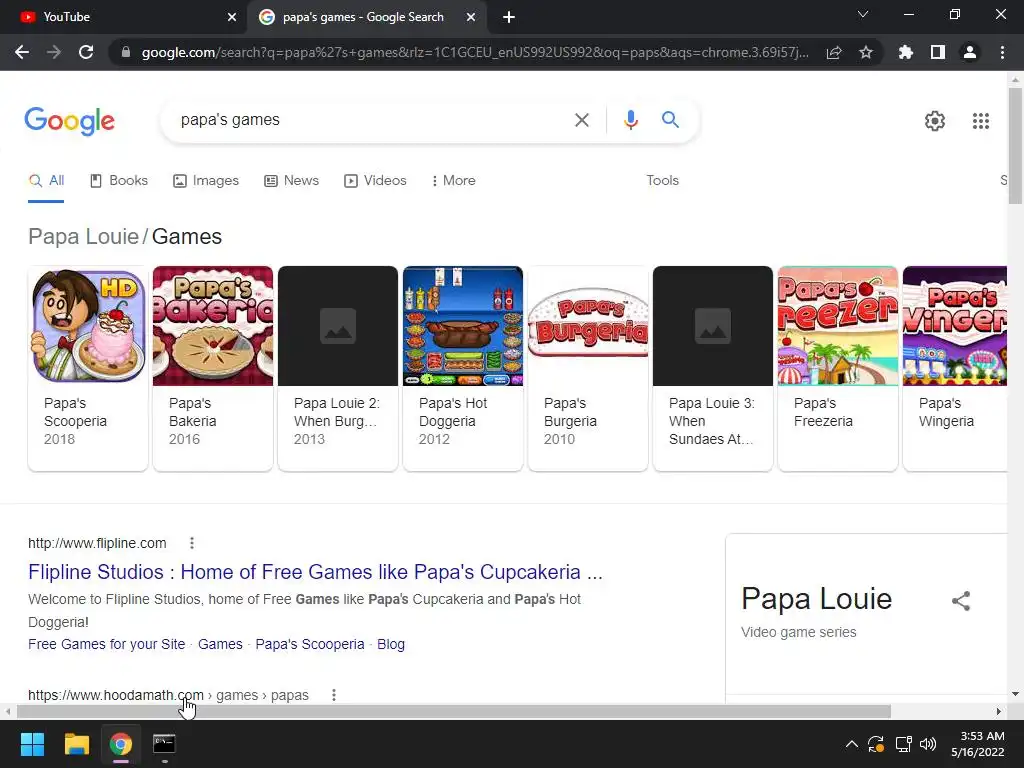Go back to the previous page
The width and height of the screenshot is (1024, 768).
coord(22,52)
